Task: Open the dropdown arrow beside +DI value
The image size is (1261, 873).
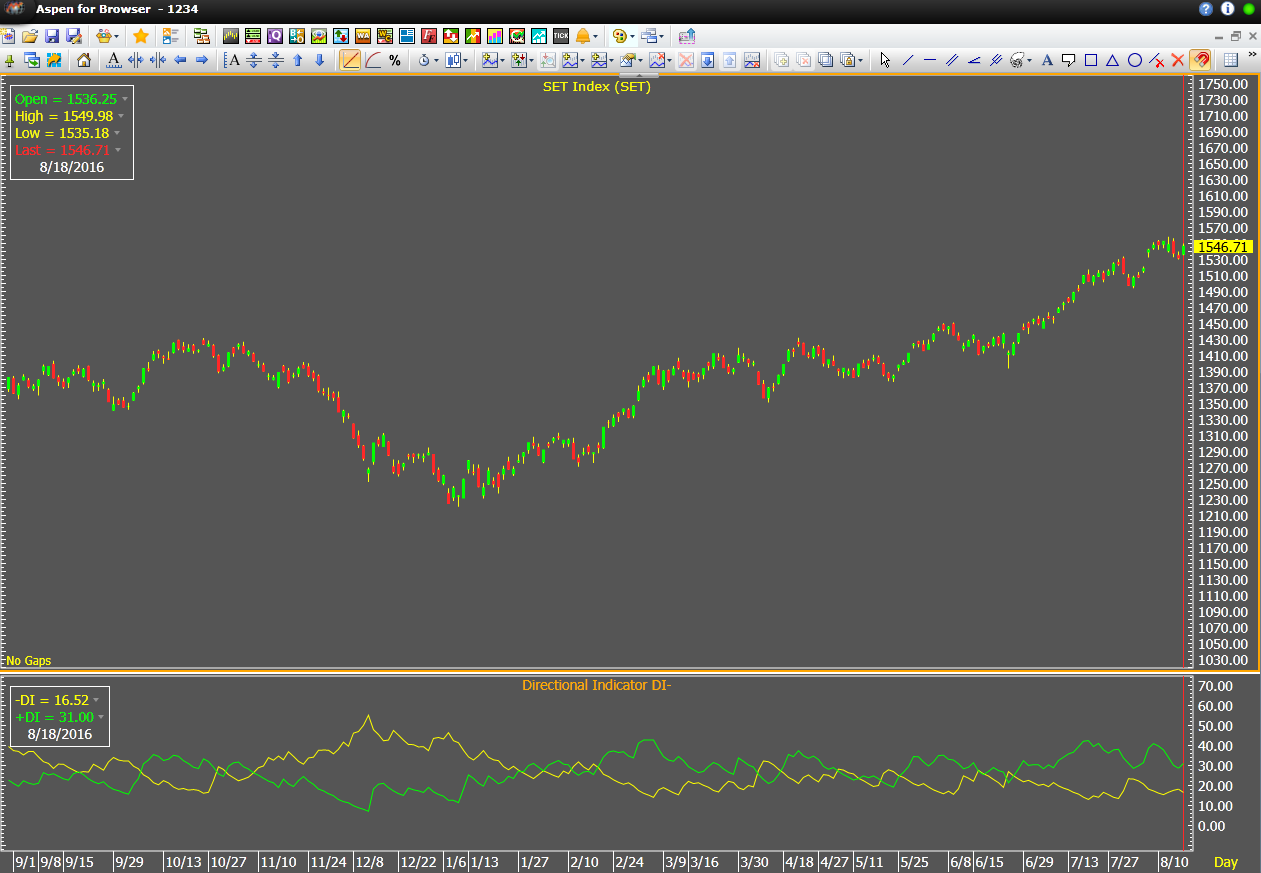Action: 101,717
